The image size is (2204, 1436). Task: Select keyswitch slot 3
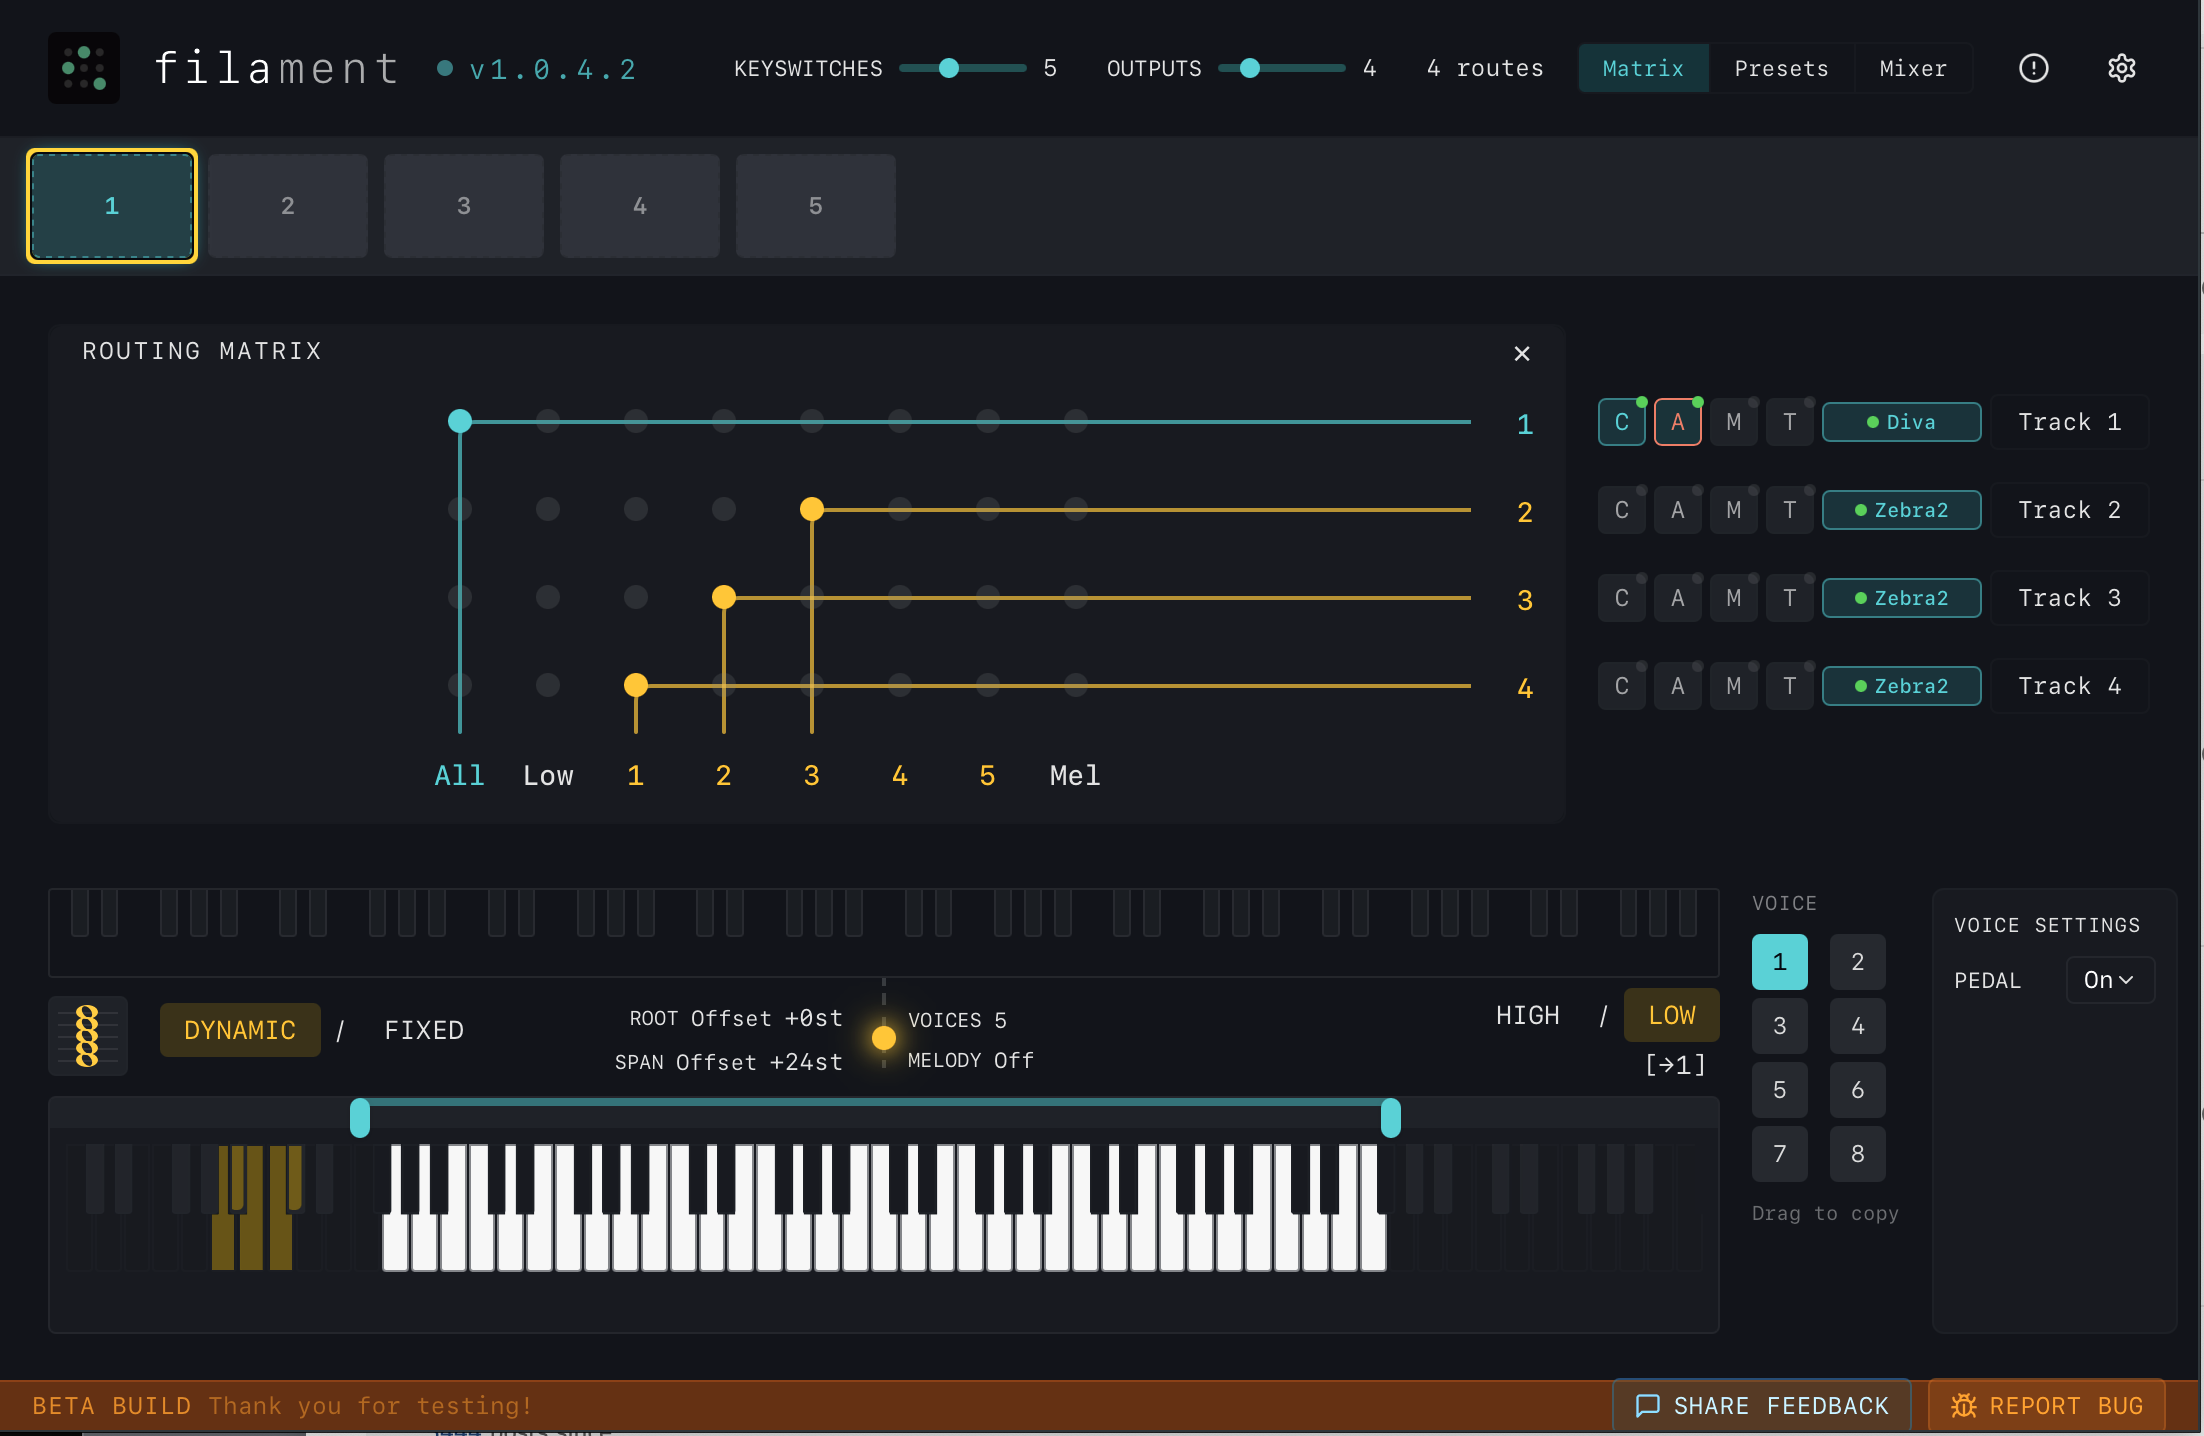464,206
